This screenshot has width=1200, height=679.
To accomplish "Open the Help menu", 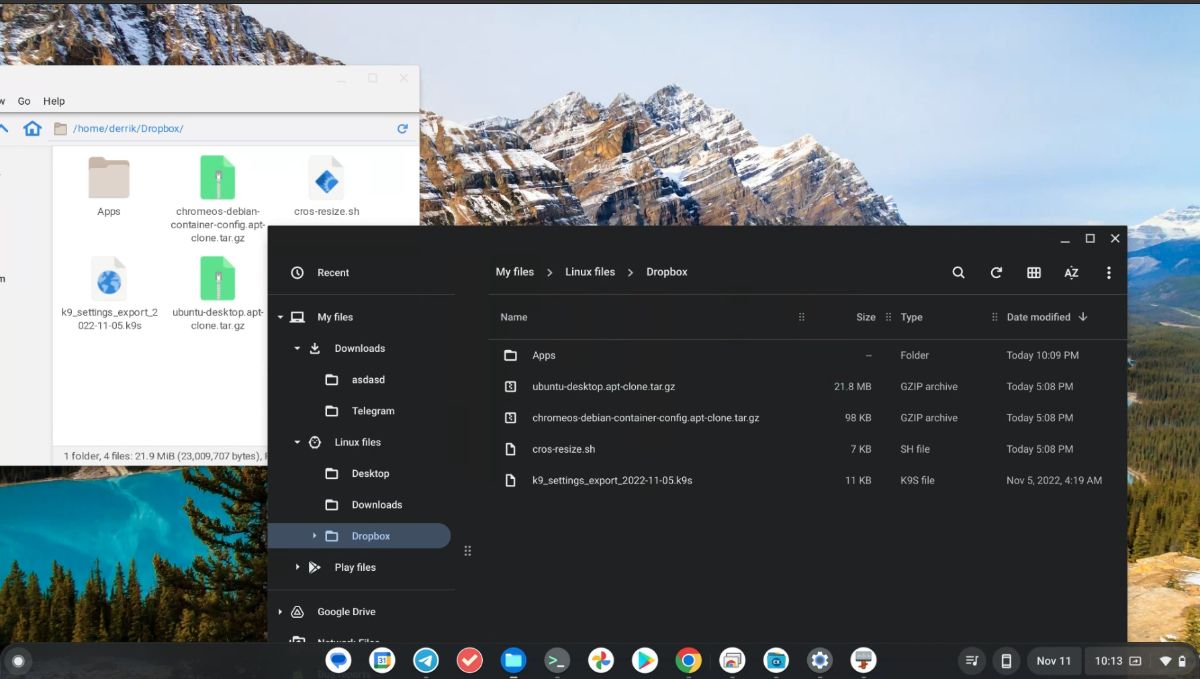I will (x=54, y=101).
